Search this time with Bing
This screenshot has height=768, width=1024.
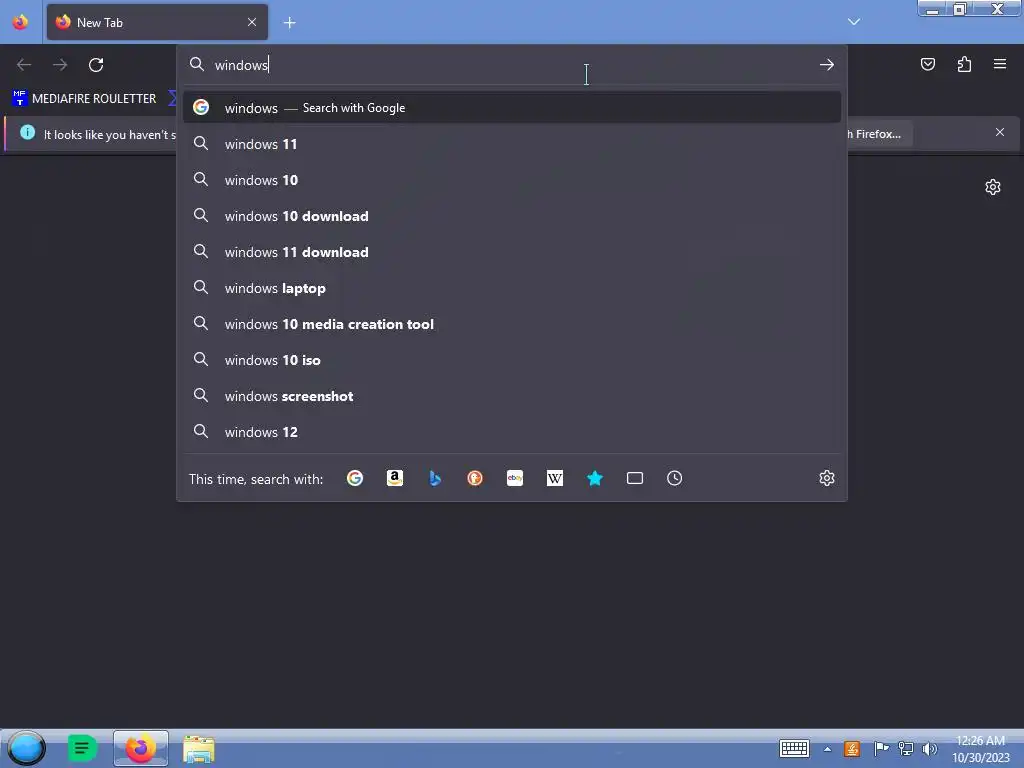click(435, 478)
